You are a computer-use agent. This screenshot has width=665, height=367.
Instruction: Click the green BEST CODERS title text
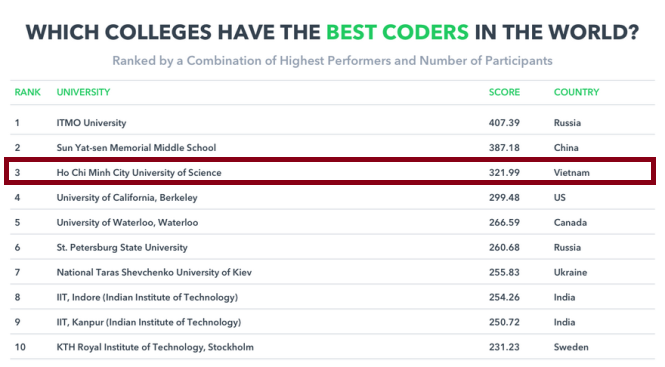coord(397,33)
